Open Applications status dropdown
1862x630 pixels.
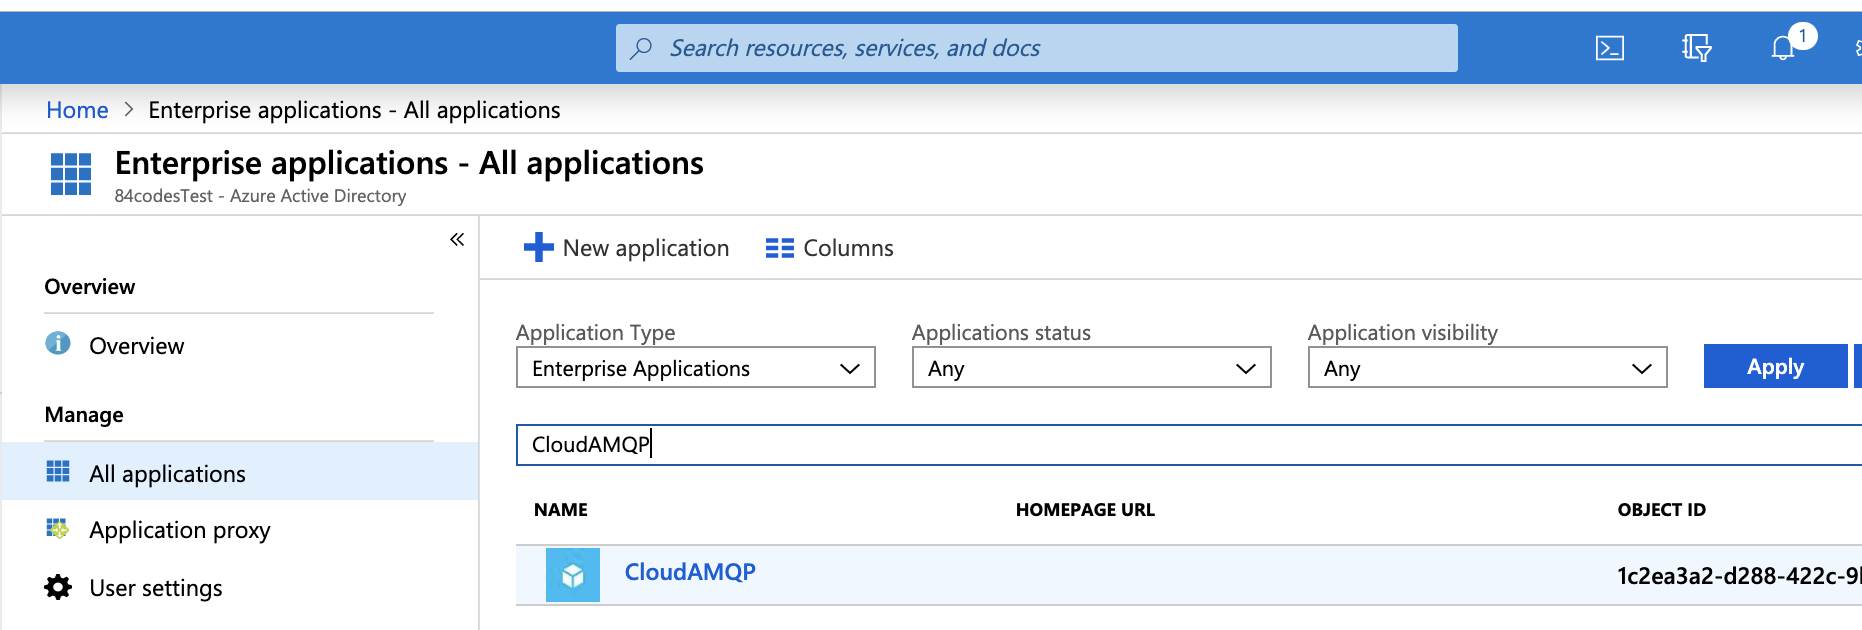tap(1092, 368)
